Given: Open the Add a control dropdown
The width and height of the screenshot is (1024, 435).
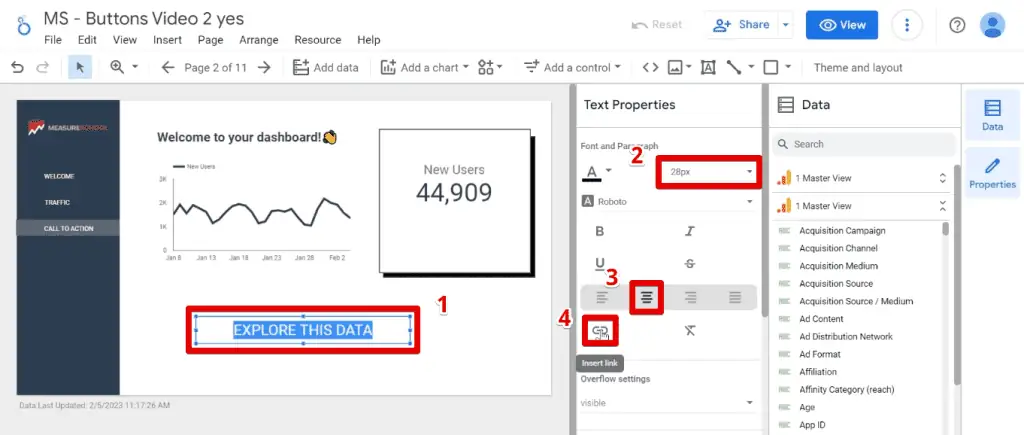Looking at the screenshot, I should (x=572, y=67).
